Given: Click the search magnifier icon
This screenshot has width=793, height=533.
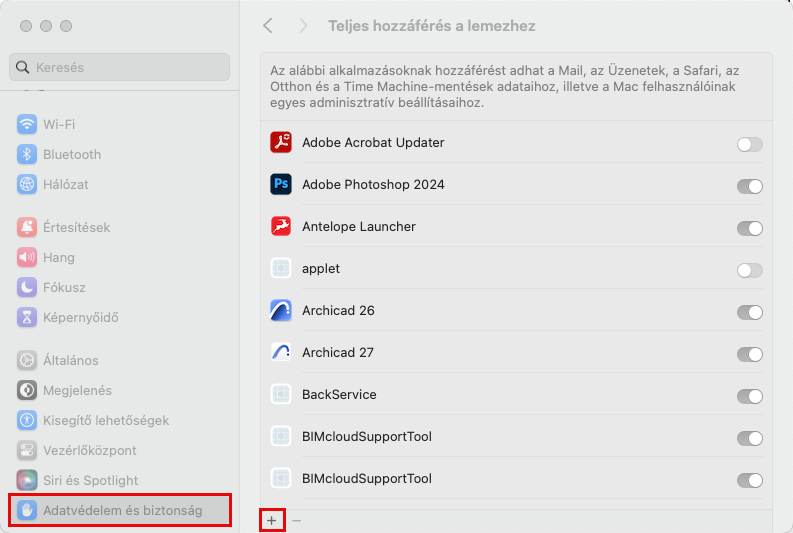Looking at the screenshot, I should point(22,67).
